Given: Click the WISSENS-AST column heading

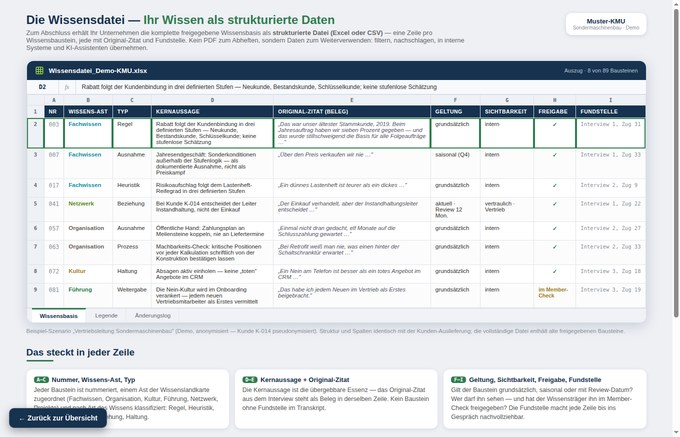Looking at the screenshot, I should (88, 111).
